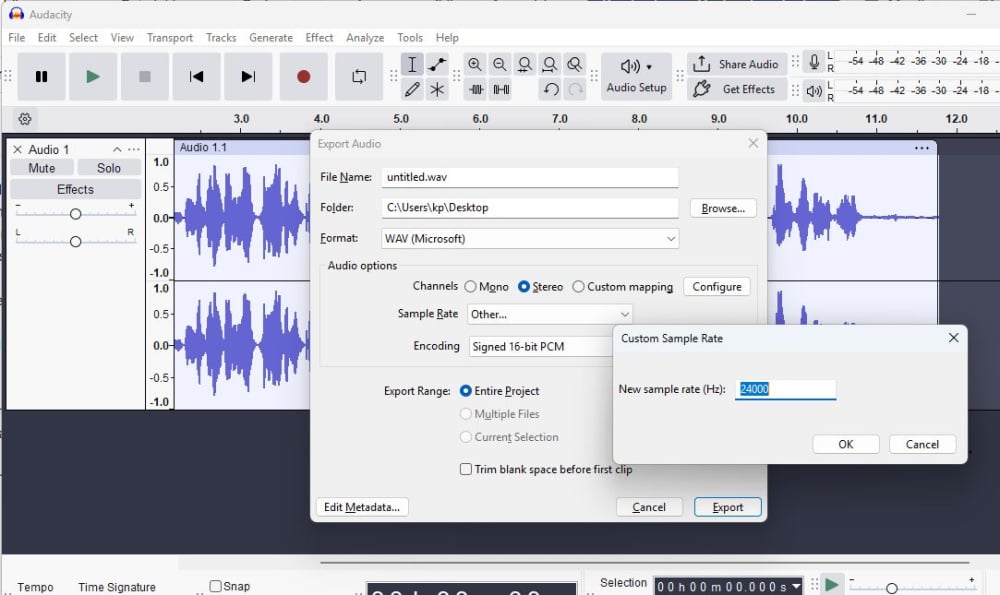Select the Draw (pencil) tool
The height and width of the screenshot is (595, 1000).
pyautogui.click(x=412, y=89)
